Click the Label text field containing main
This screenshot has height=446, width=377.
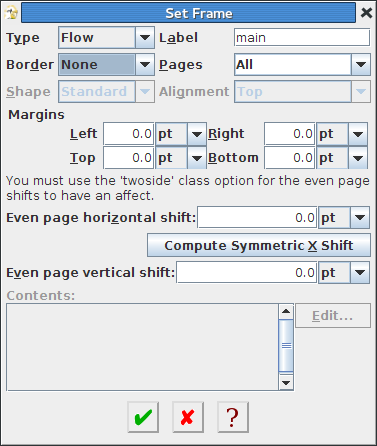(302, 38)
